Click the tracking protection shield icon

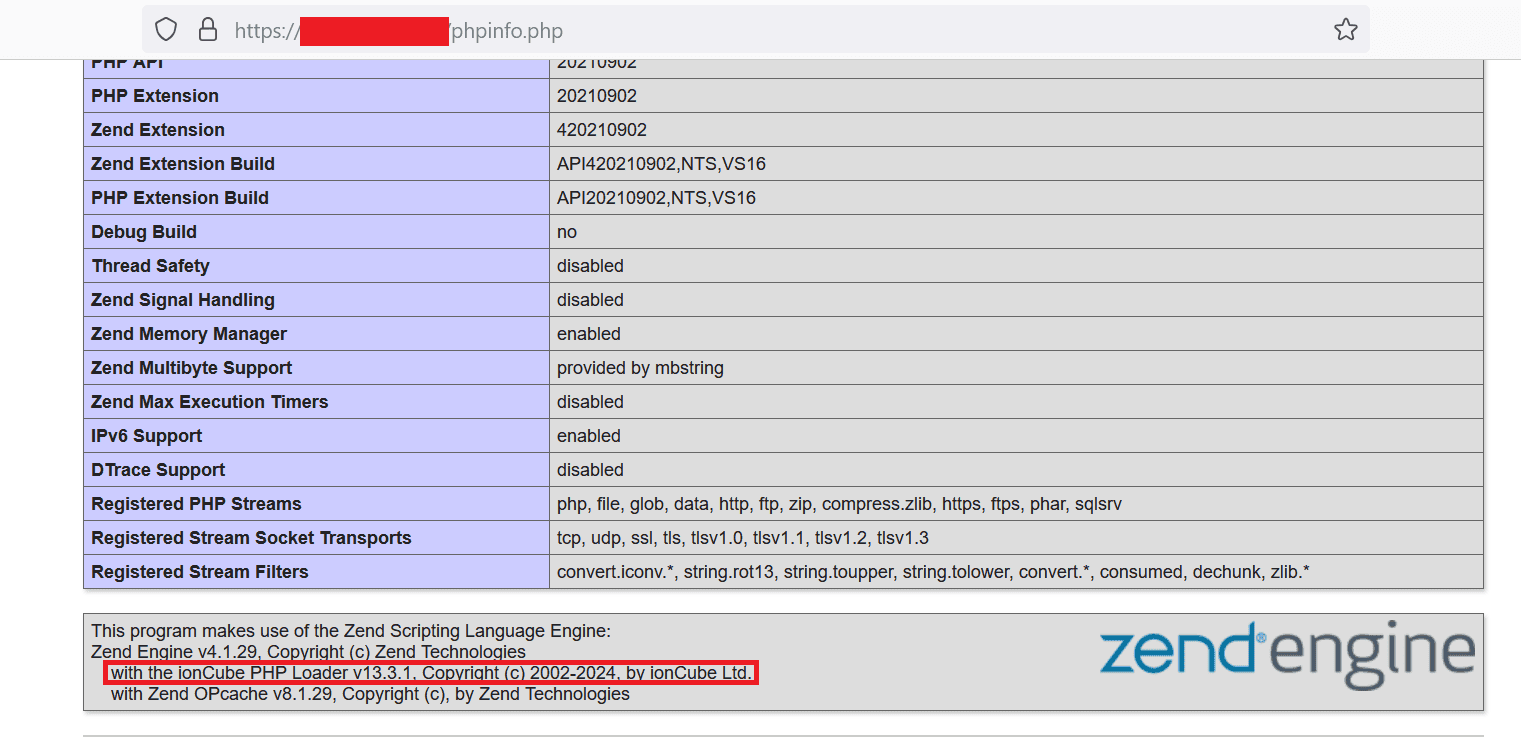(x=165, y=29)
